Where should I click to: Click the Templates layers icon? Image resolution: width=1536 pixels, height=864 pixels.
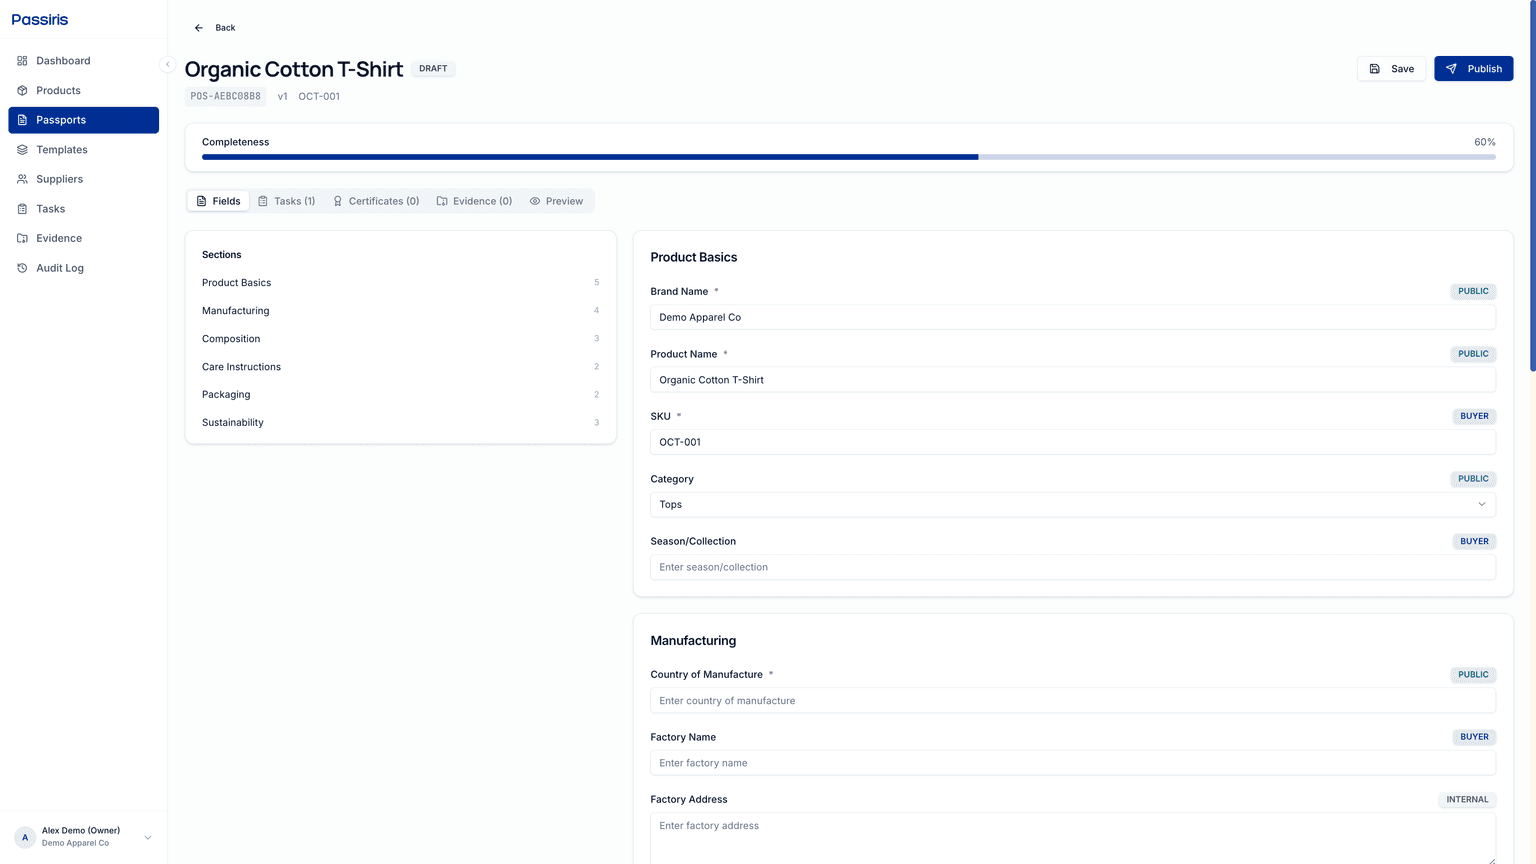[x=22, y=150]
